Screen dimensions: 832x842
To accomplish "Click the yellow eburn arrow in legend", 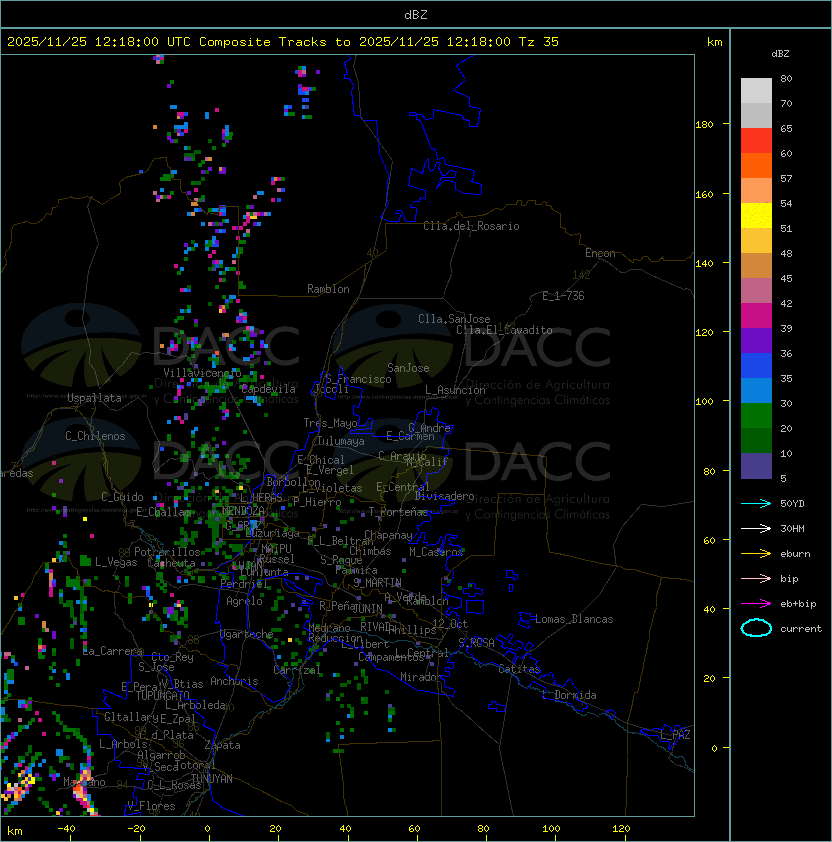I will tap(756, 554).
